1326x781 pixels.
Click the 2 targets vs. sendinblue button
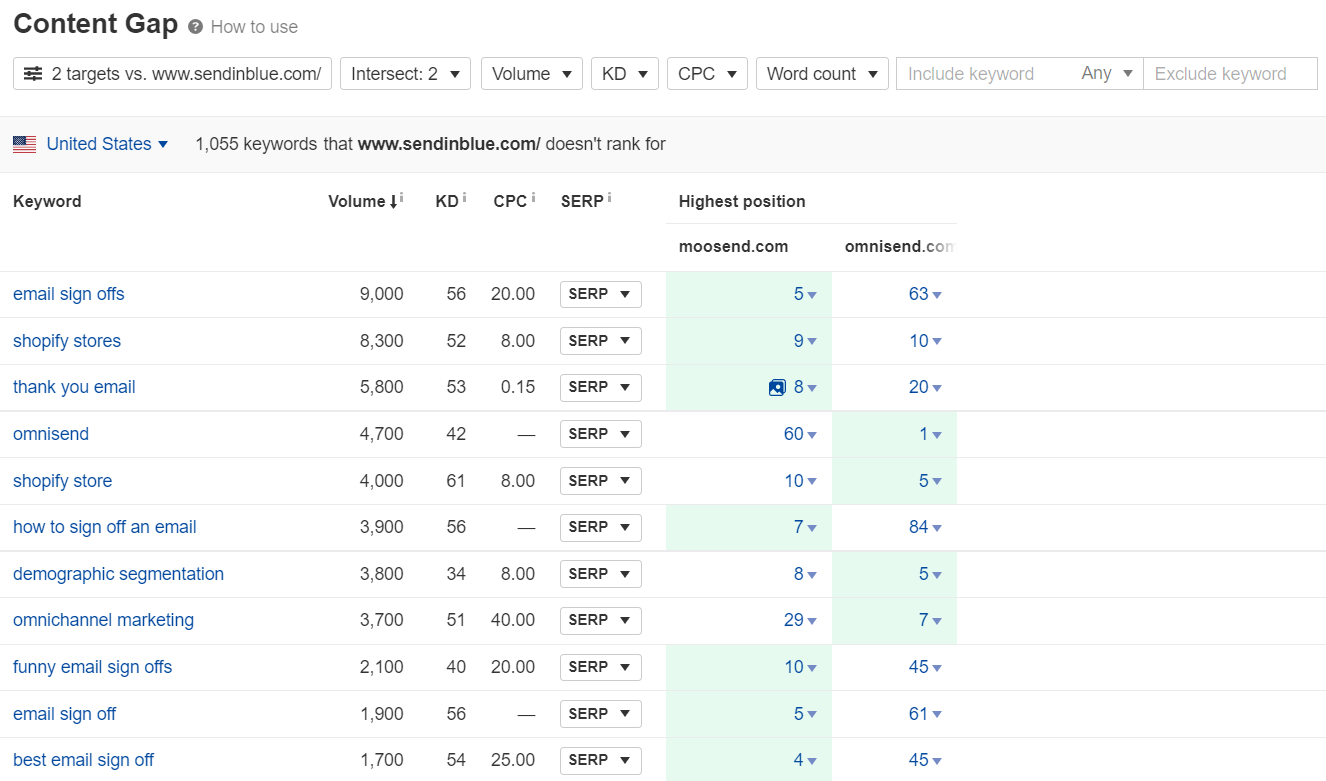tap(172, 74)
